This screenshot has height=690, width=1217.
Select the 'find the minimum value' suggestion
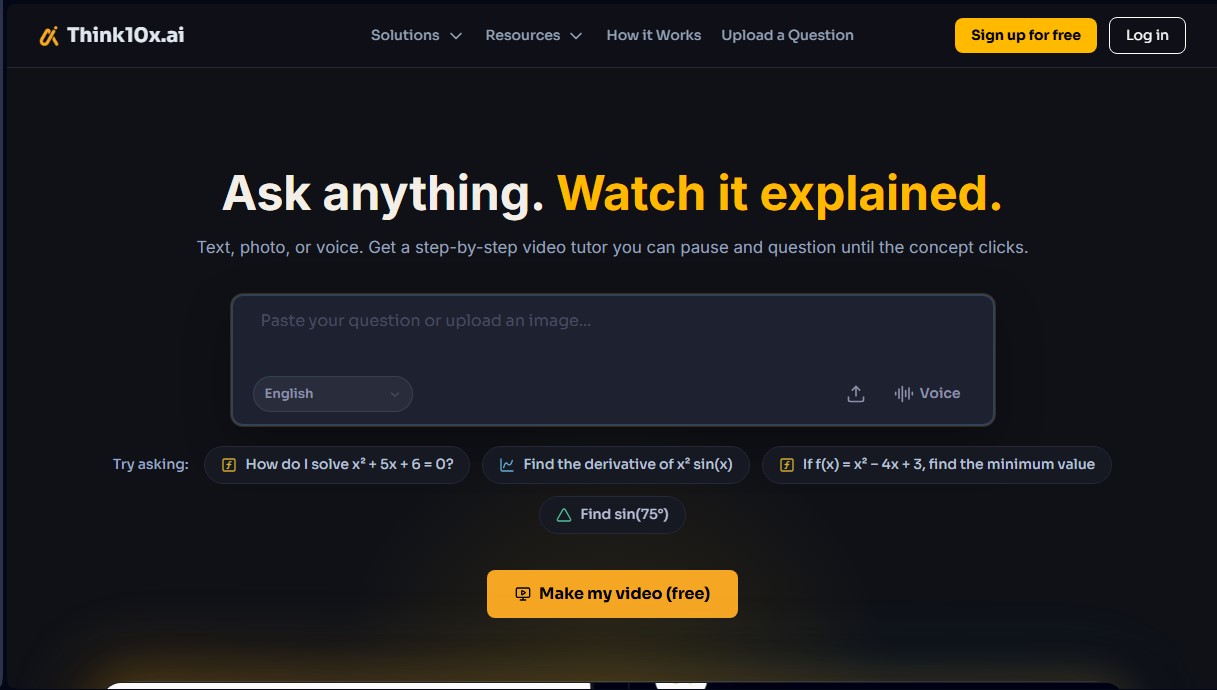(x=936, y=465)
